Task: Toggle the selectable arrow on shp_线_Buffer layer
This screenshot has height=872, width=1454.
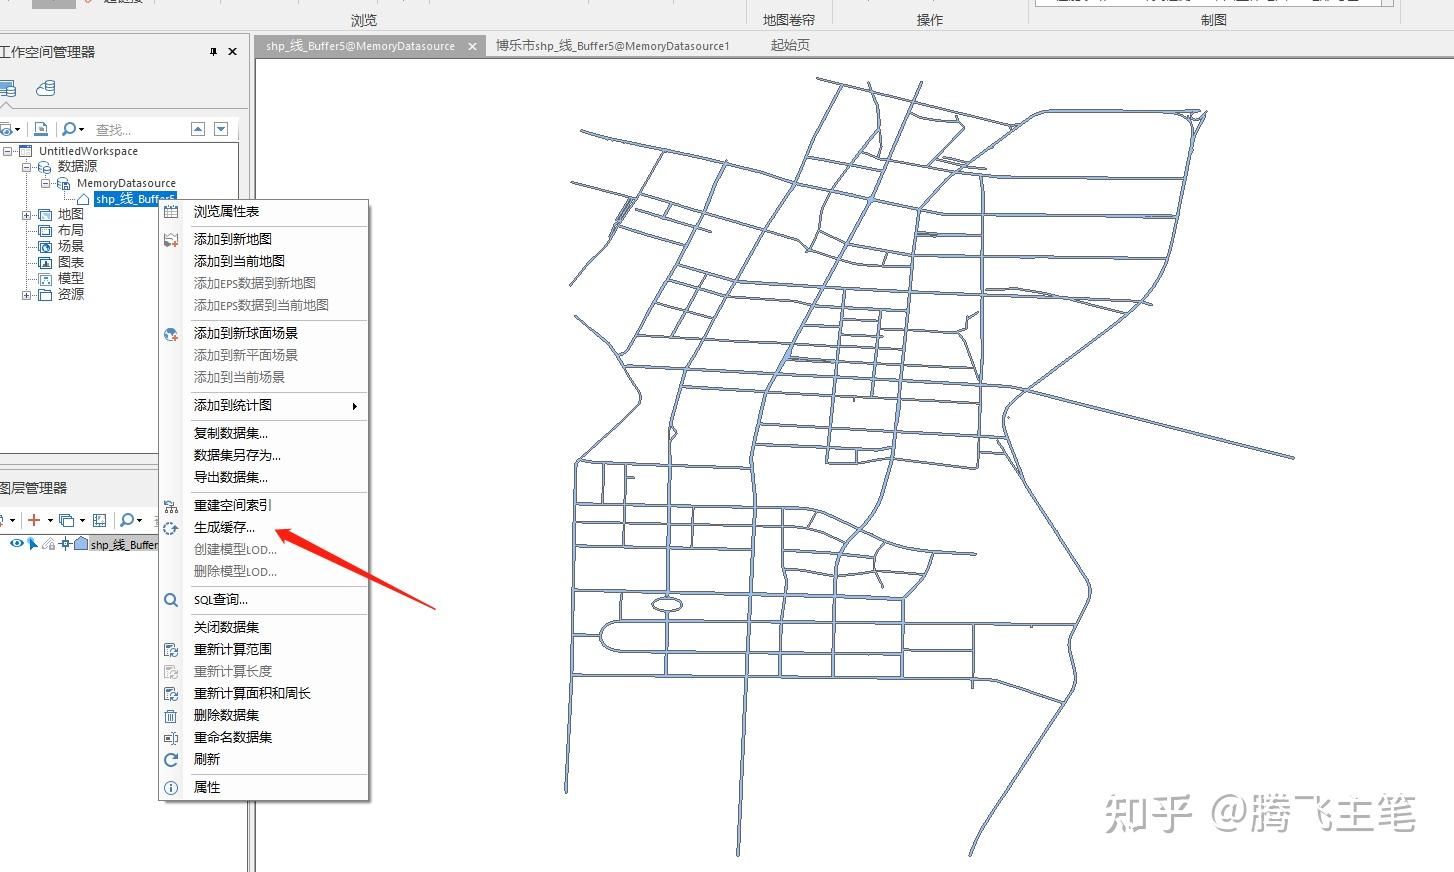Action: (x=32, y=543)
